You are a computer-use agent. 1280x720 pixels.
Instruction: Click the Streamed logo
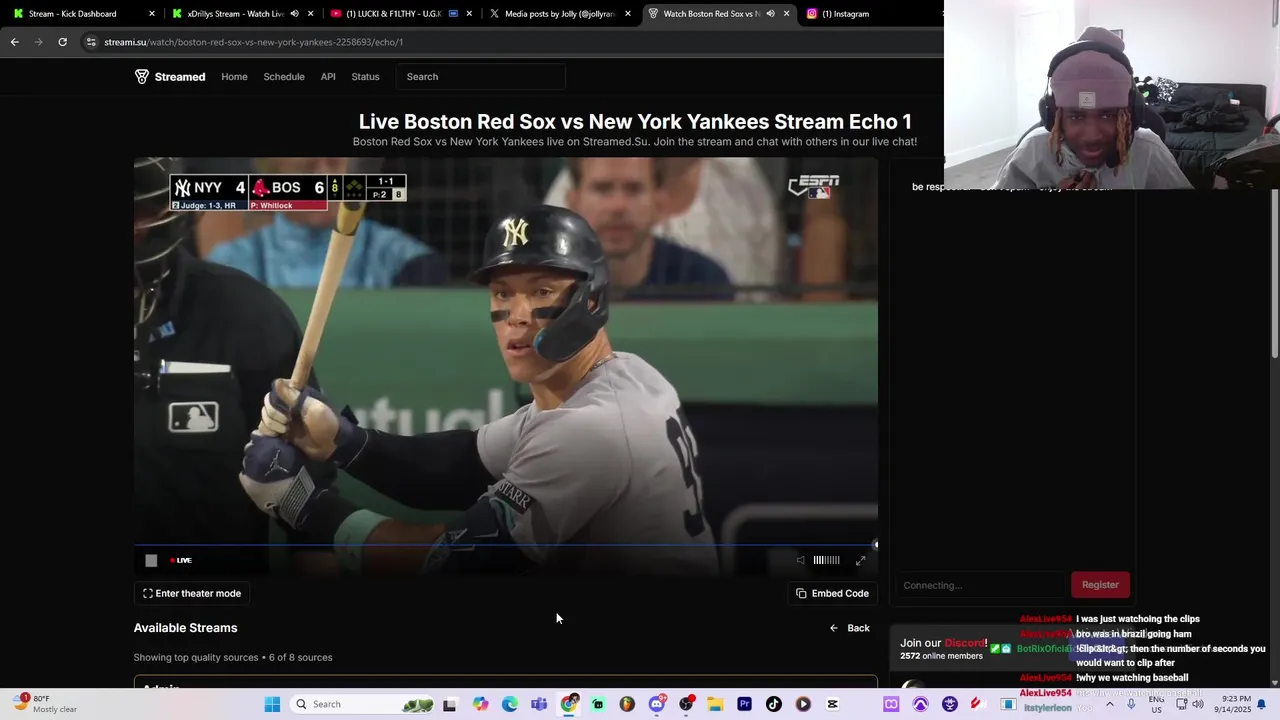tap(170, 77)
